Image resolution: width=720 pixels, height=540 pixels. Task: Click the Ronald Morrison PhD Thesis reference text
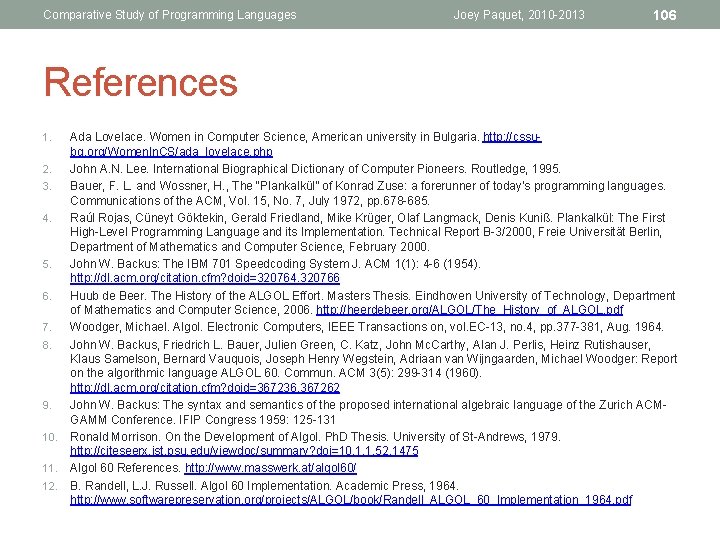pyautogui.click(x=315, y=437)
